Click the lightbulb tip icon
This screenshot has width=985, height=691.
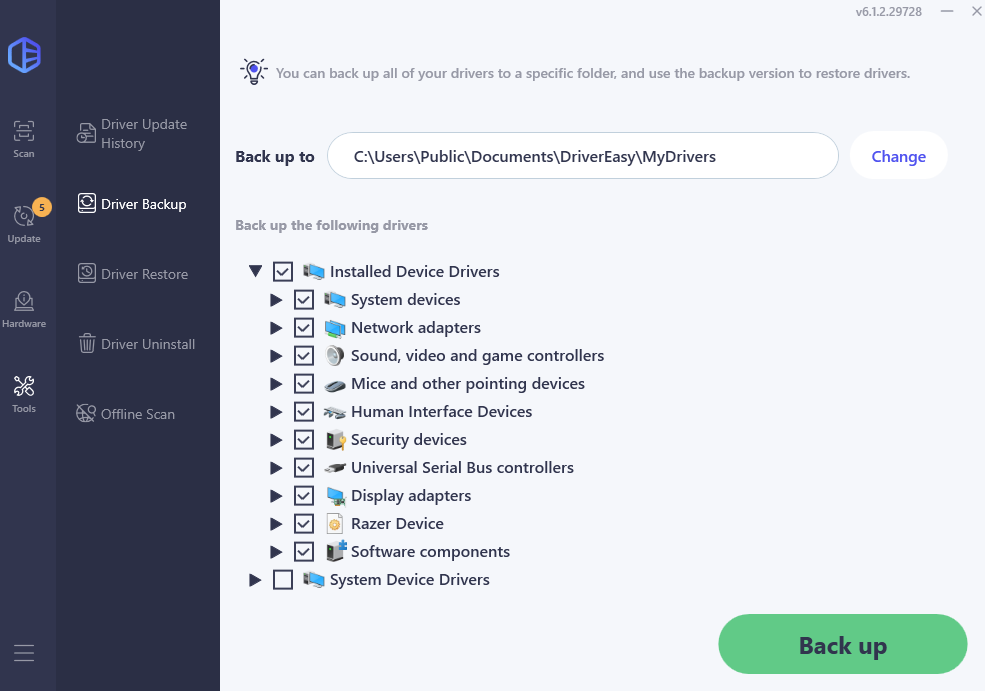coord(254,72)
